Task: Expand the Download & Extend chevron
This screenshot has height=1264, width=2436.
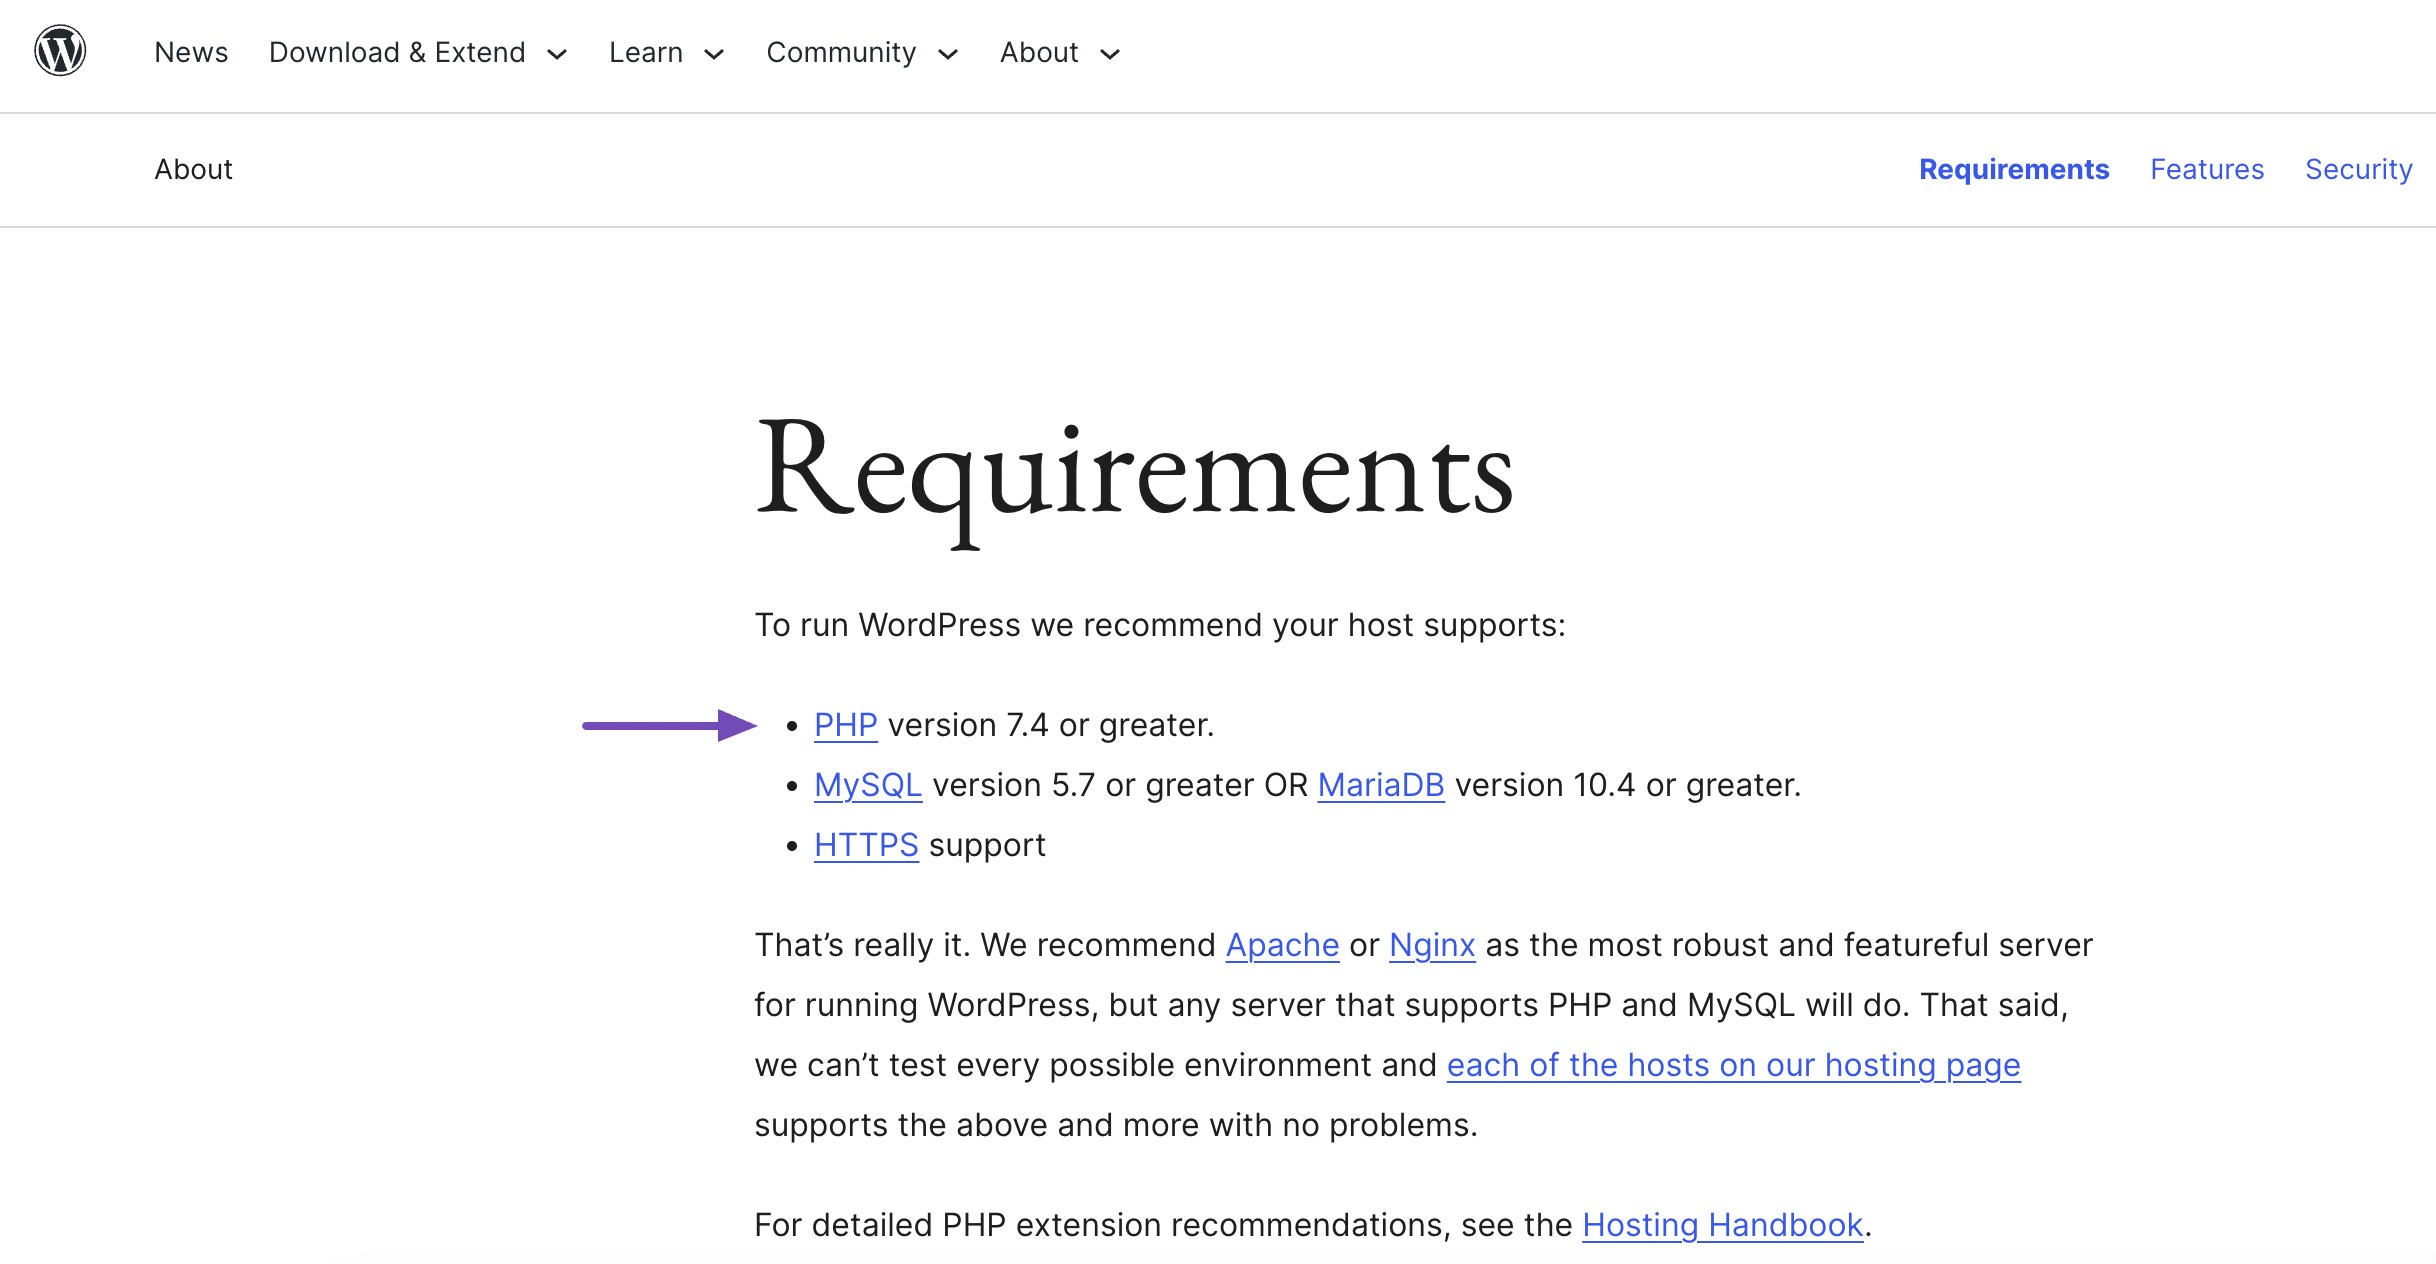Action: pyautogui.click(x=557, y=54)
